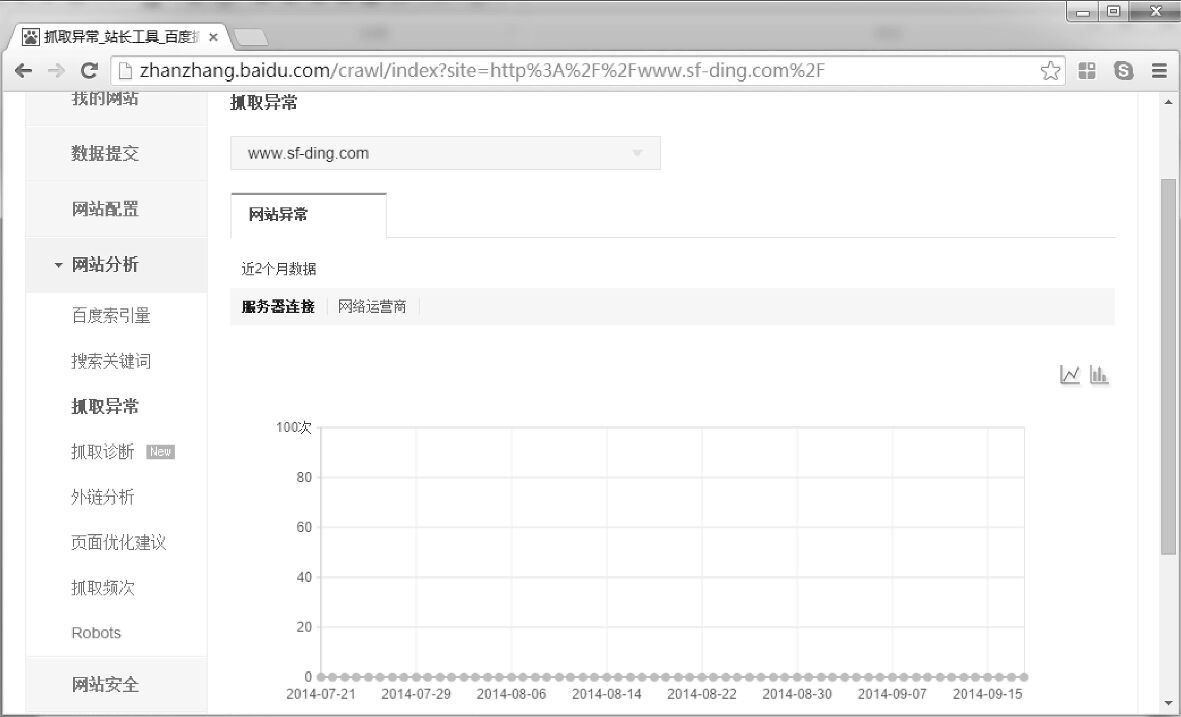The height and width of the screenshot is (717, 1181).
Task: Reload the page with refresh icon
Action: pyautogui.click(x=89, y=71)
